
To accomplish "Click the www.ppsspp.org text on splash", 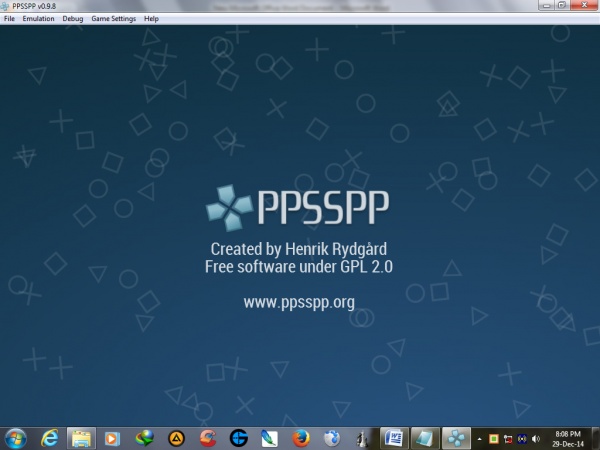I will [299, 302].
